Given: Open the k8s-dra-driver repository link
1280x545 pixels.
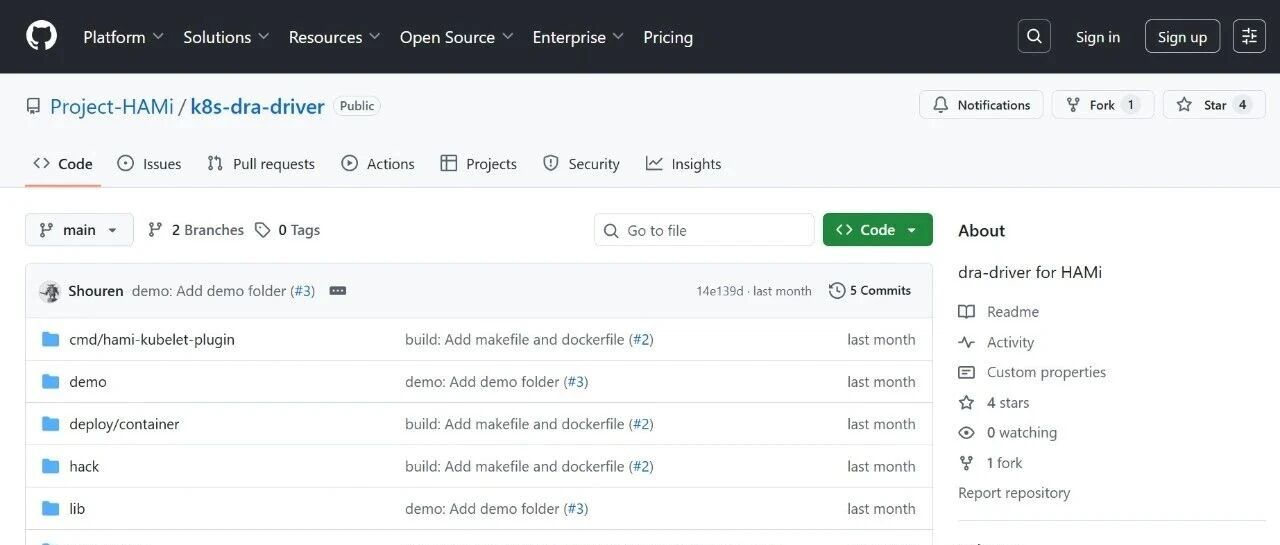Looking at the screenshot, I should (258, 106).
